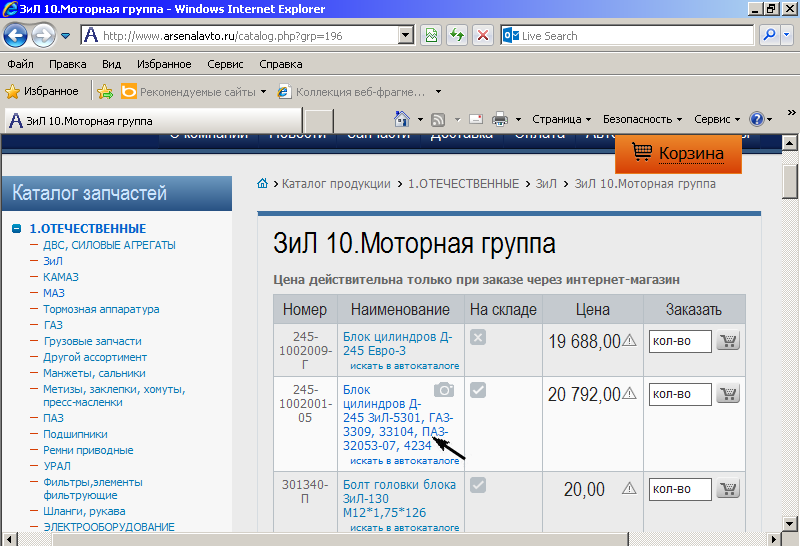
Task: Open the Тормозная аппаратура category
Action: pos(101,309)
